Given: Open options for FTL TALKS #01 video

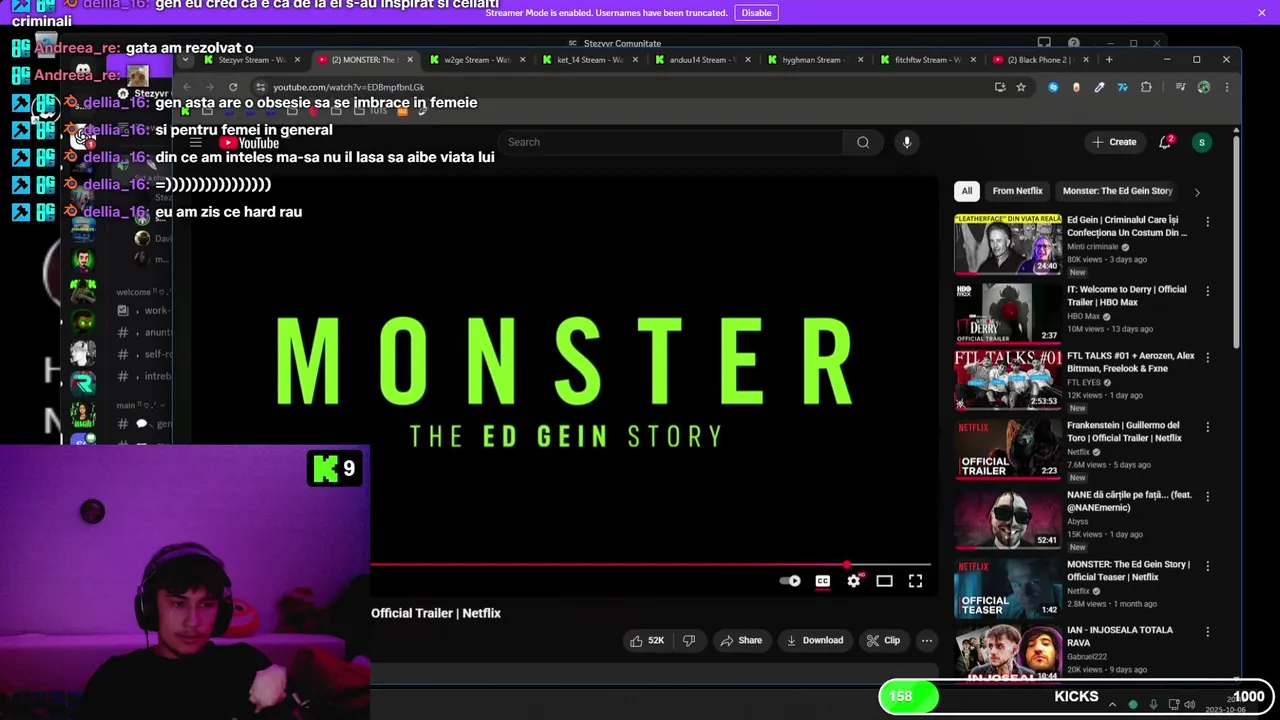Looking at the screenshot, I should (x=1207, y=357).
